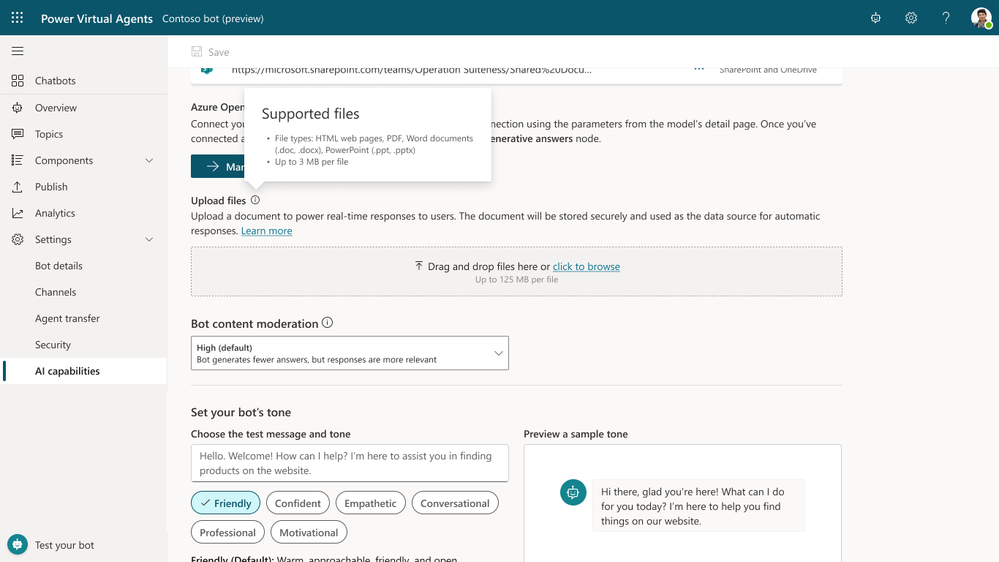999x562 pixels.
Task: Click the SharePoint URL text
Action: [x=412, y=70]
